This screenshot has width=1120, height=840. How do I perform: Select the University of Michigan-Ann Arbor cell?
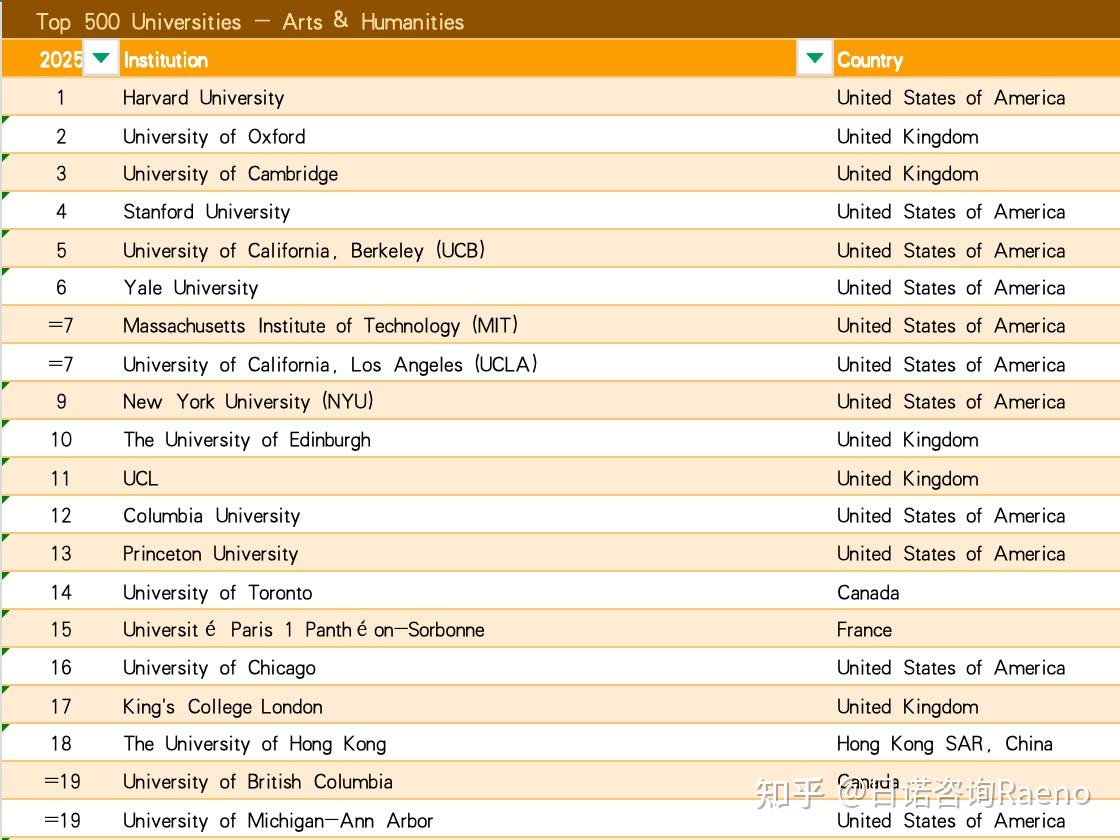coord(278,821)
